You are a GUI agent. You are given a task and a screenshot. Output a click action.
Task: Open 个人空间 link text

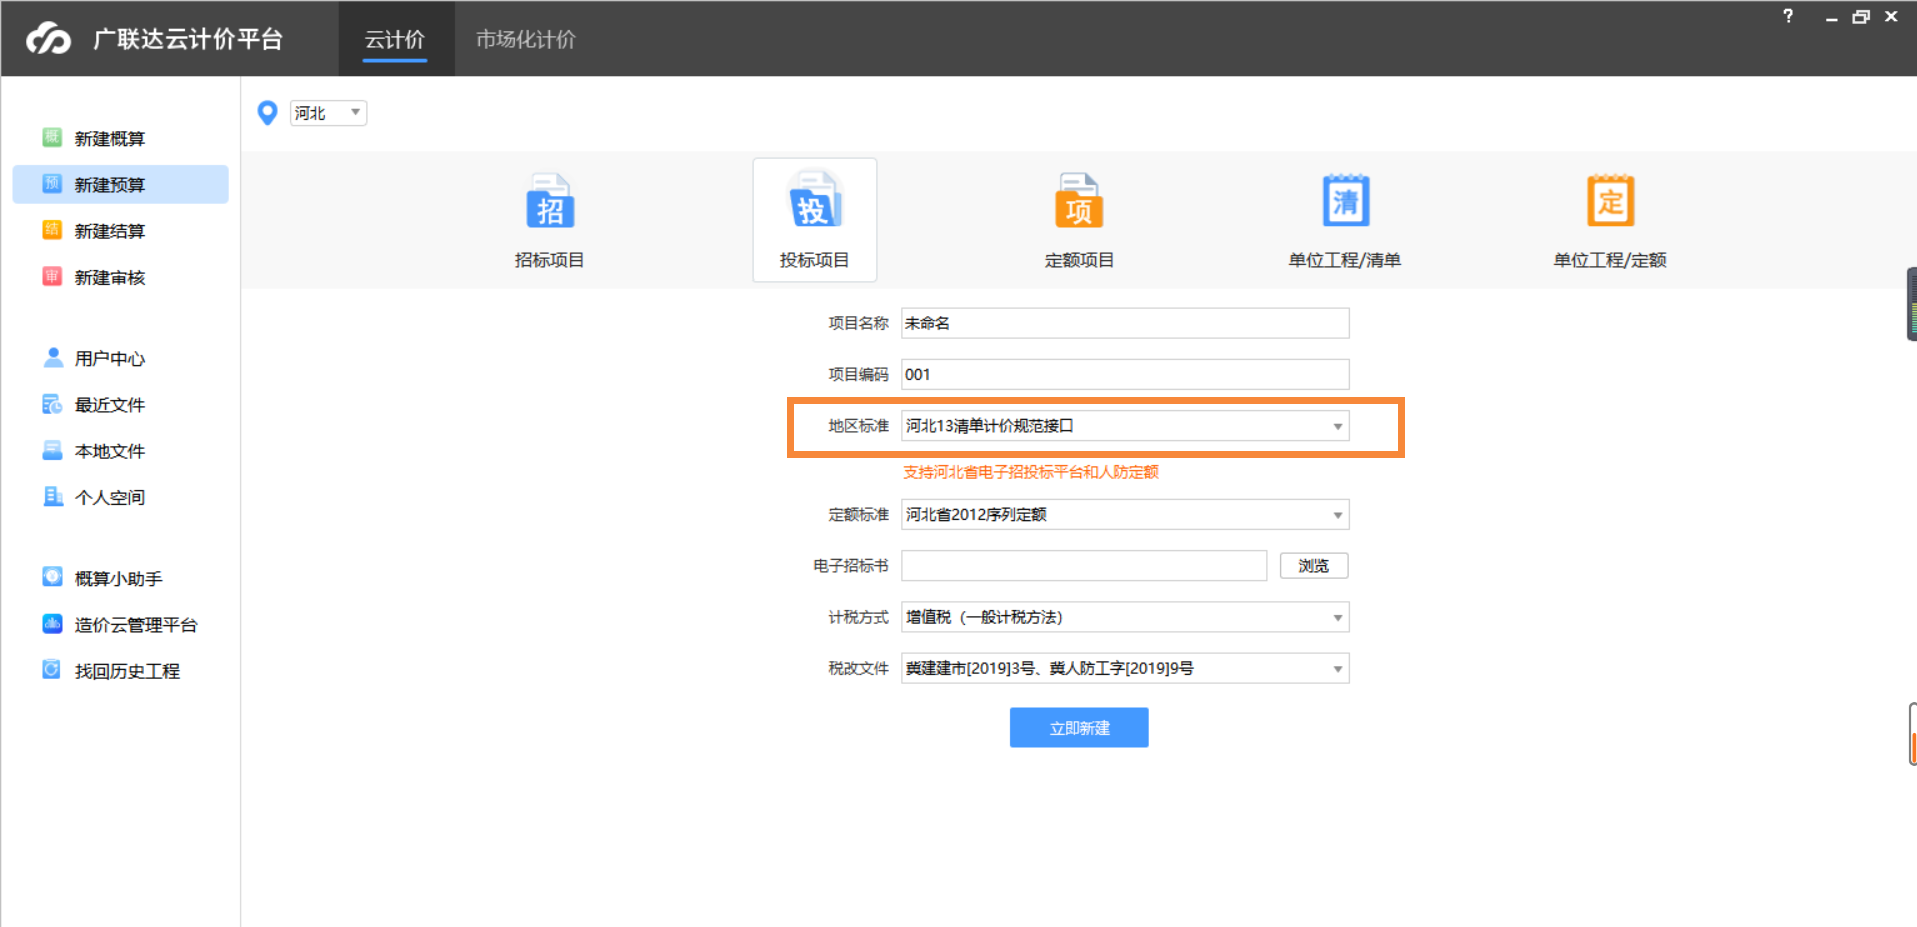pyautogui.click(x=110, y=497)
